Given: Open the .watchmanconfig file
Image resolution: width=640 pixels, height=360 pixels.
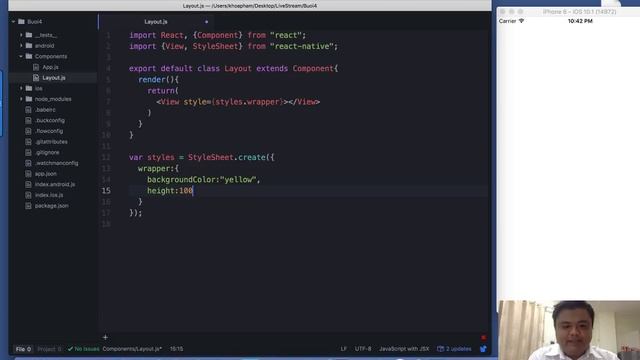Looking at the screenshot, I should (56, 163).
